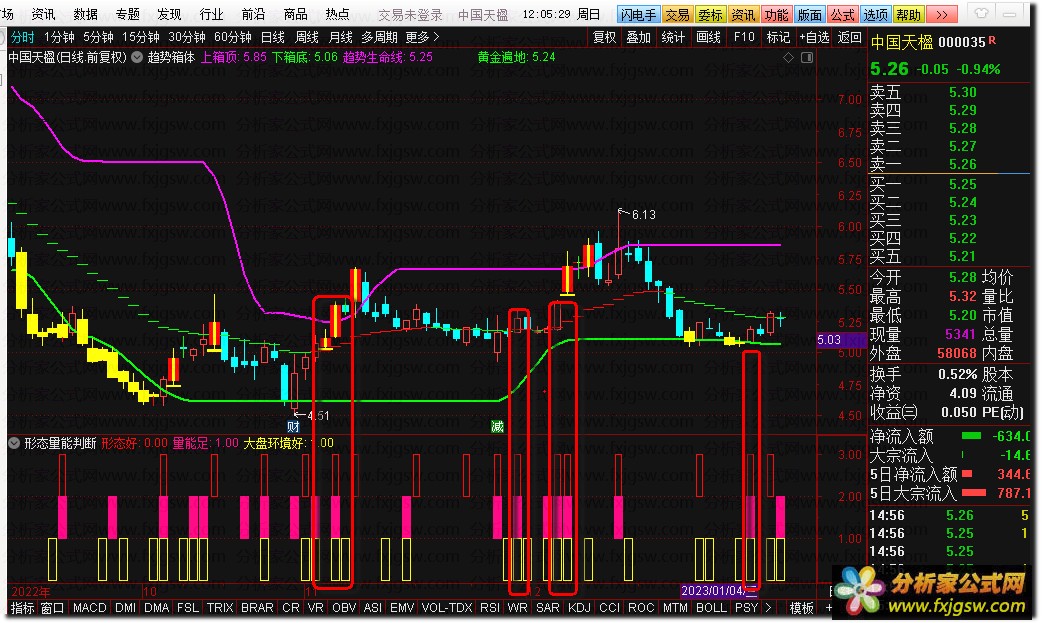Click the panel layout icon at chart top-right
This screenshot has height=623, width=1042.
(x=807, y=58)
